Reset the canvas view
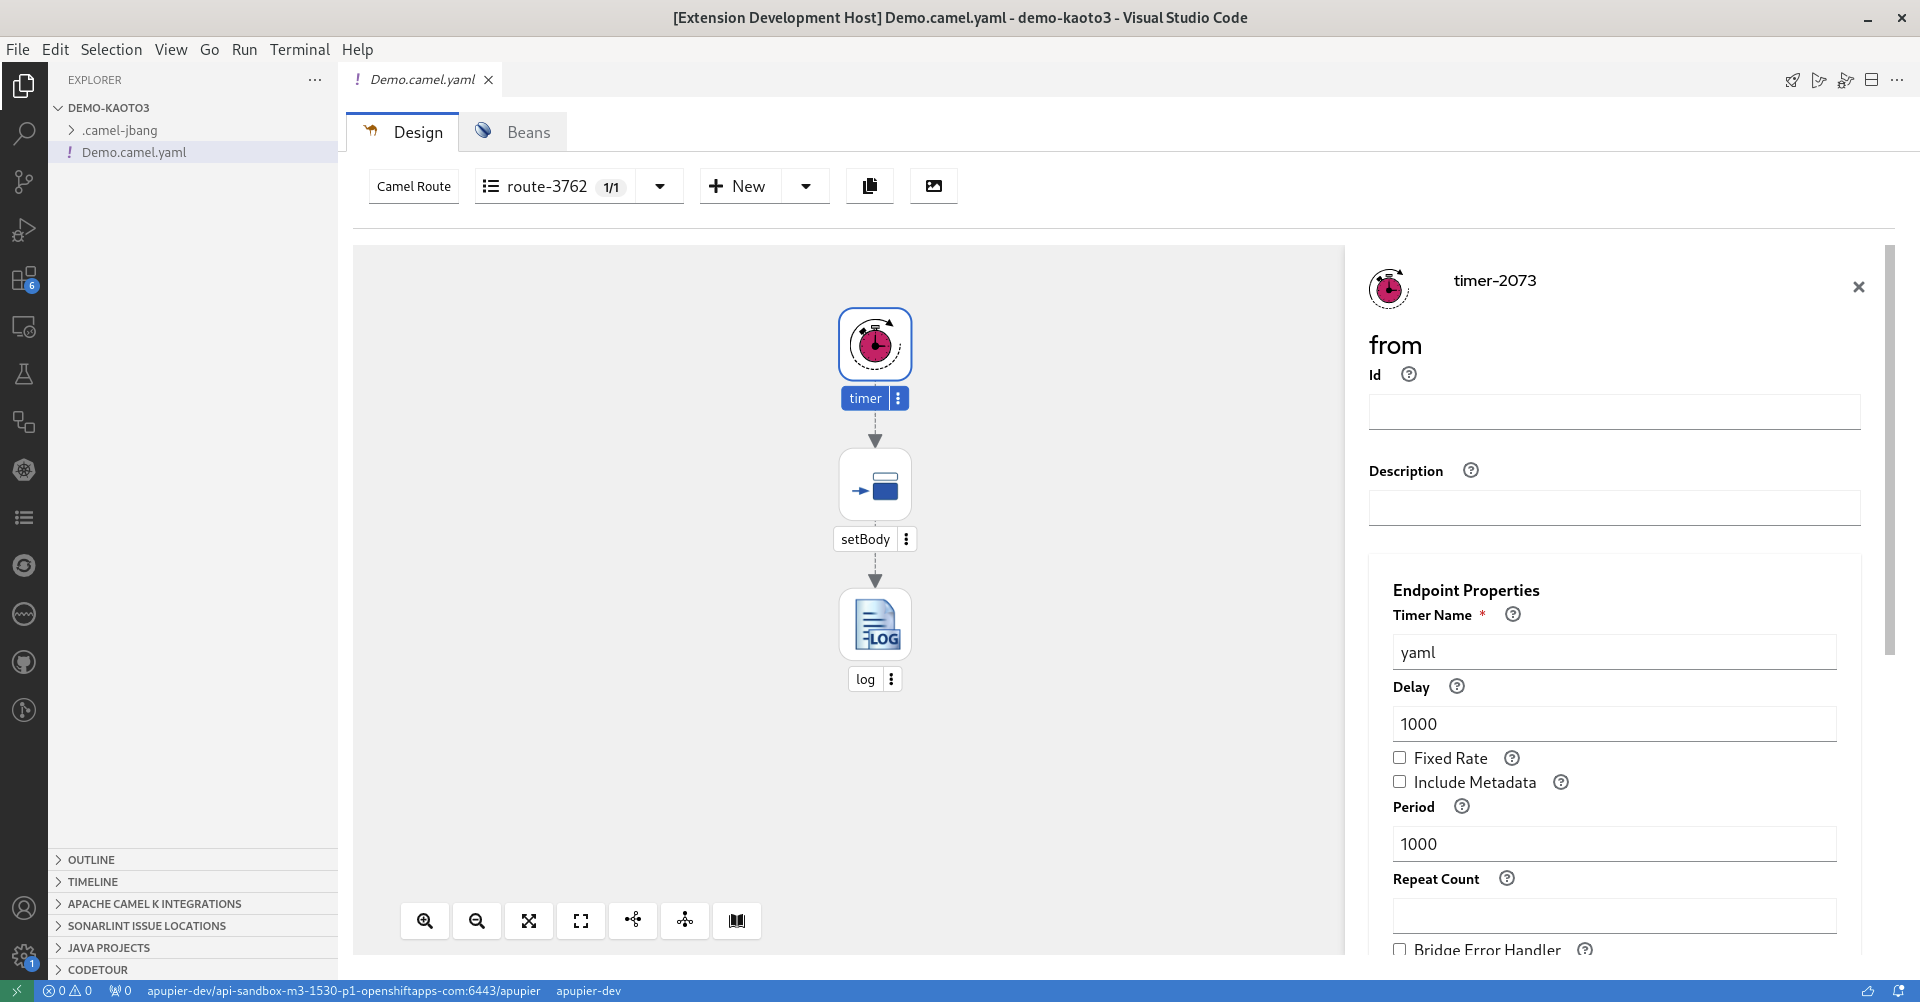 (x=581, y=921)
